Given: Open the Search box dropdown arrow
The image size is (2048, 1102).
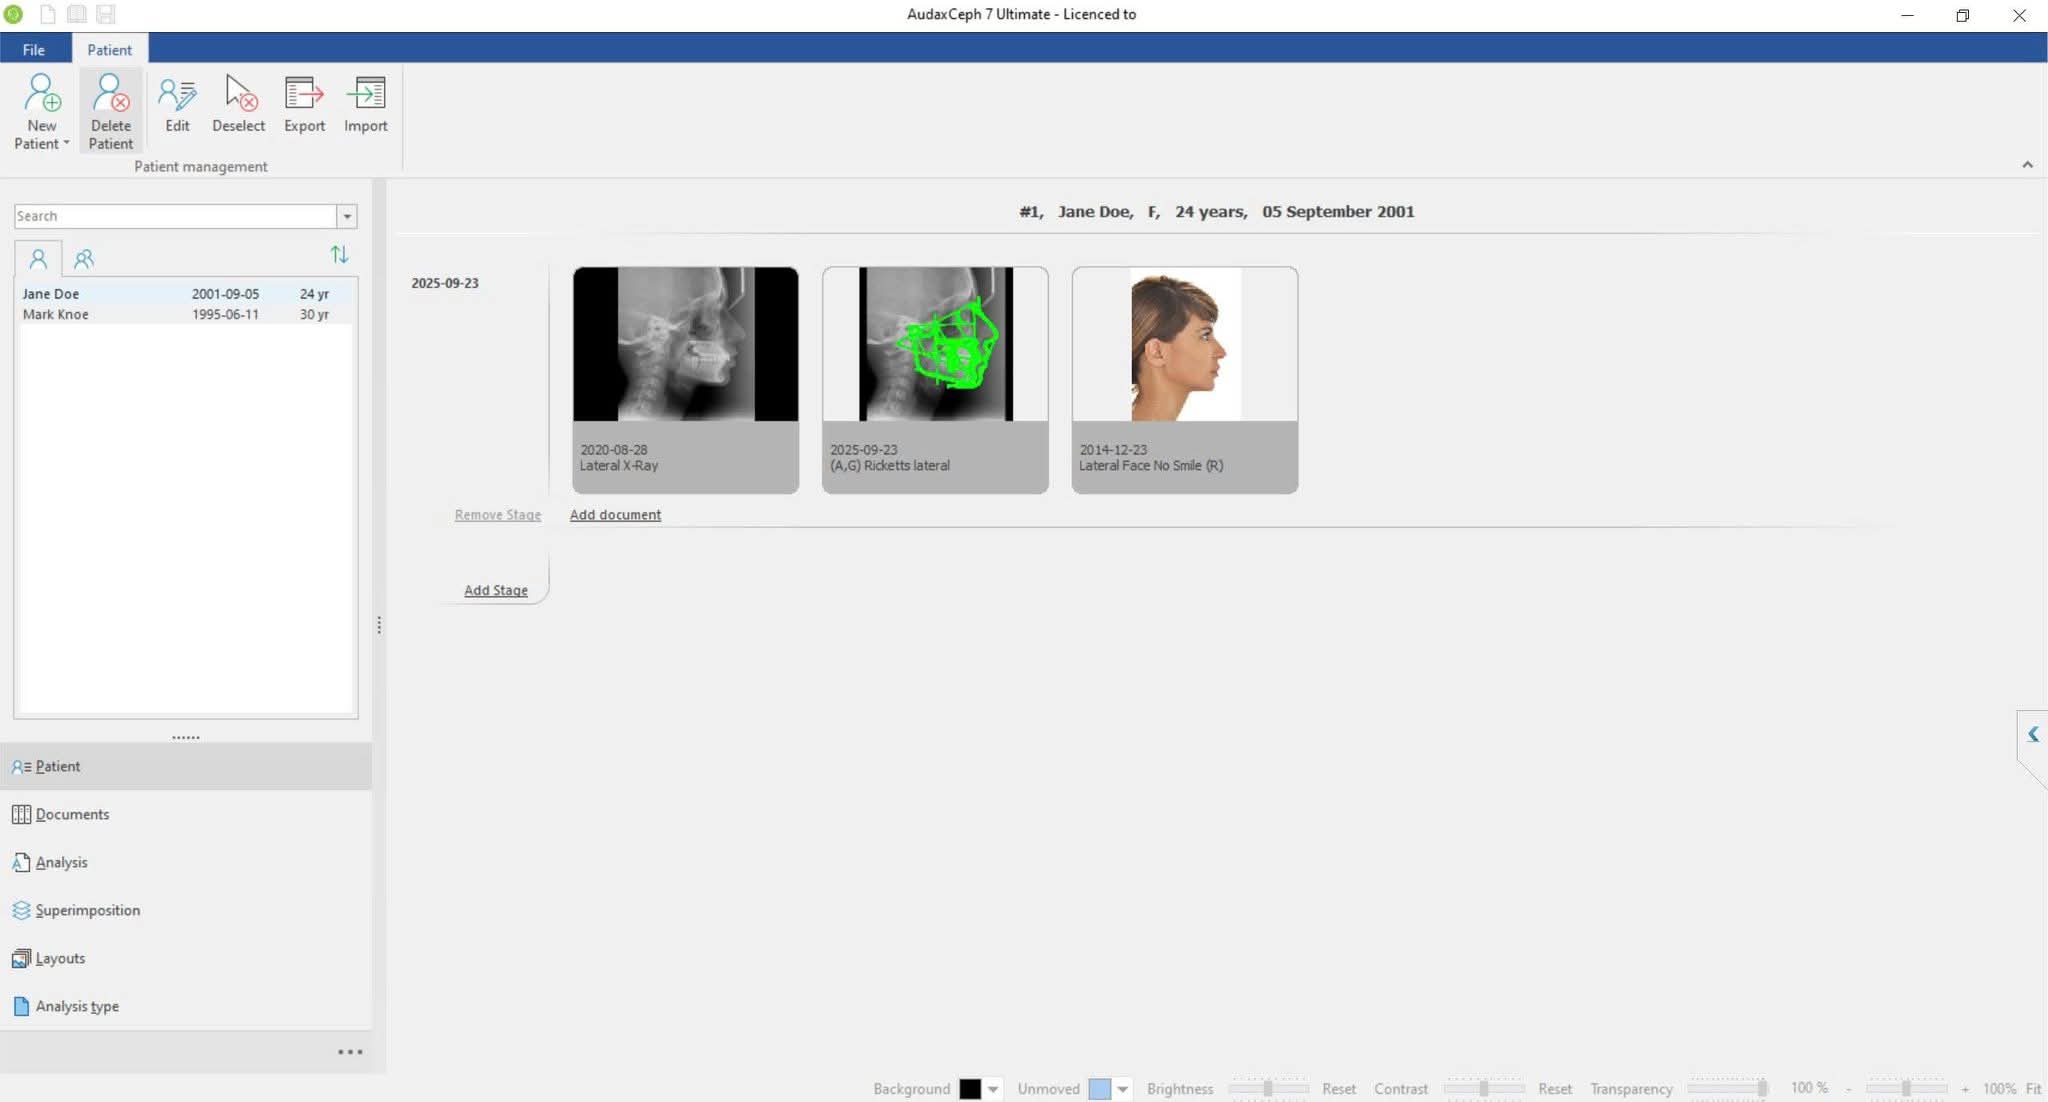Looking at the screenshot, I should [x=347, y=216].
